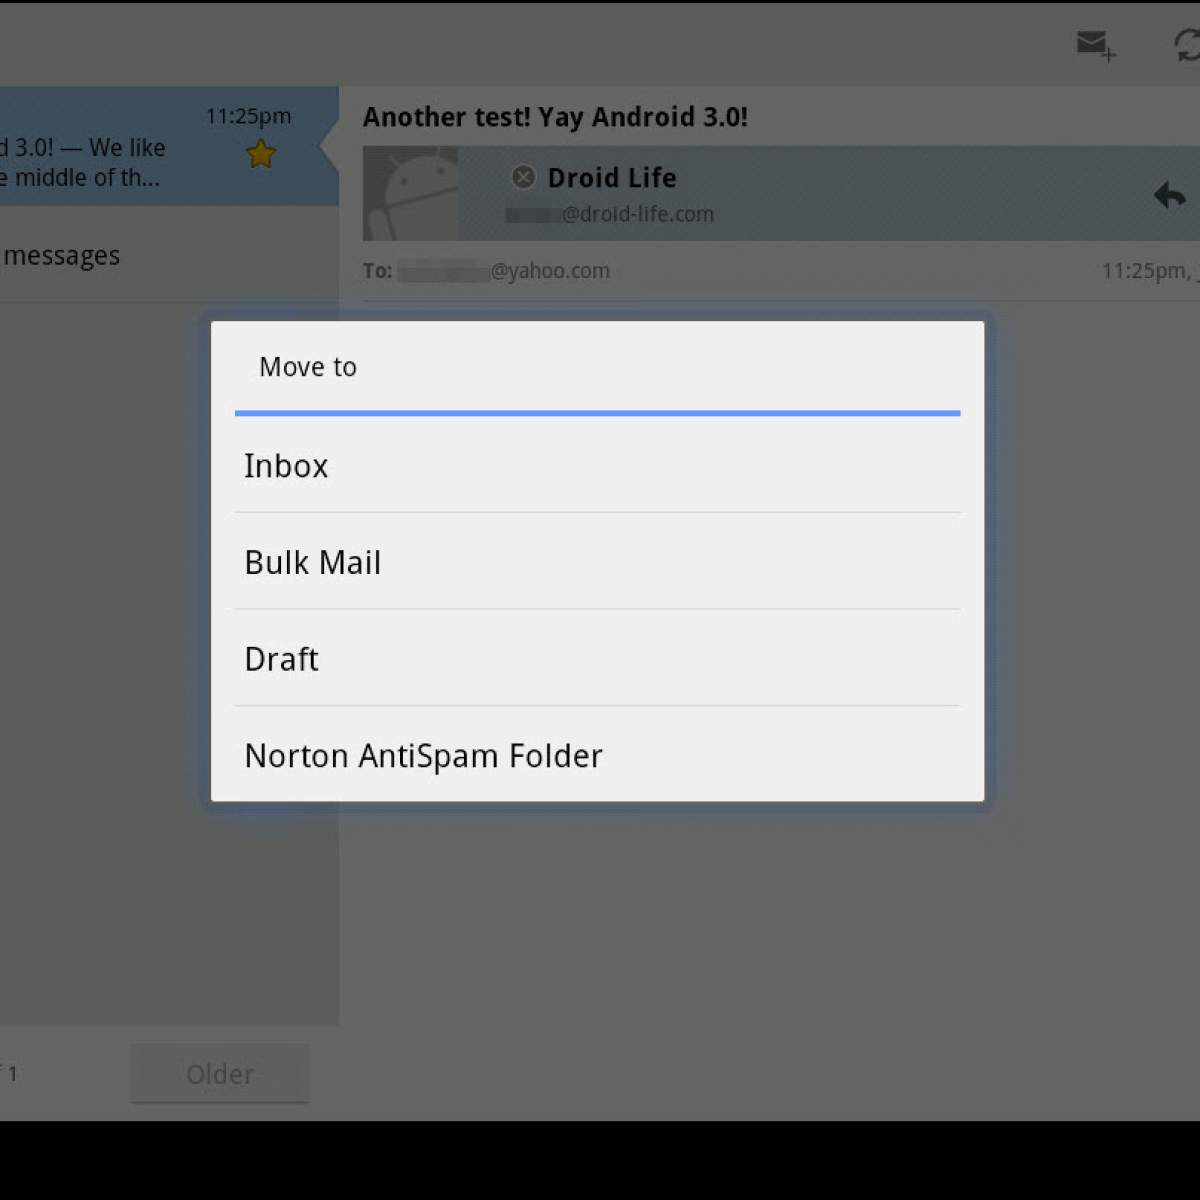Click the refresh sync icon
1200x1200 pixels.
(1186, 45)
